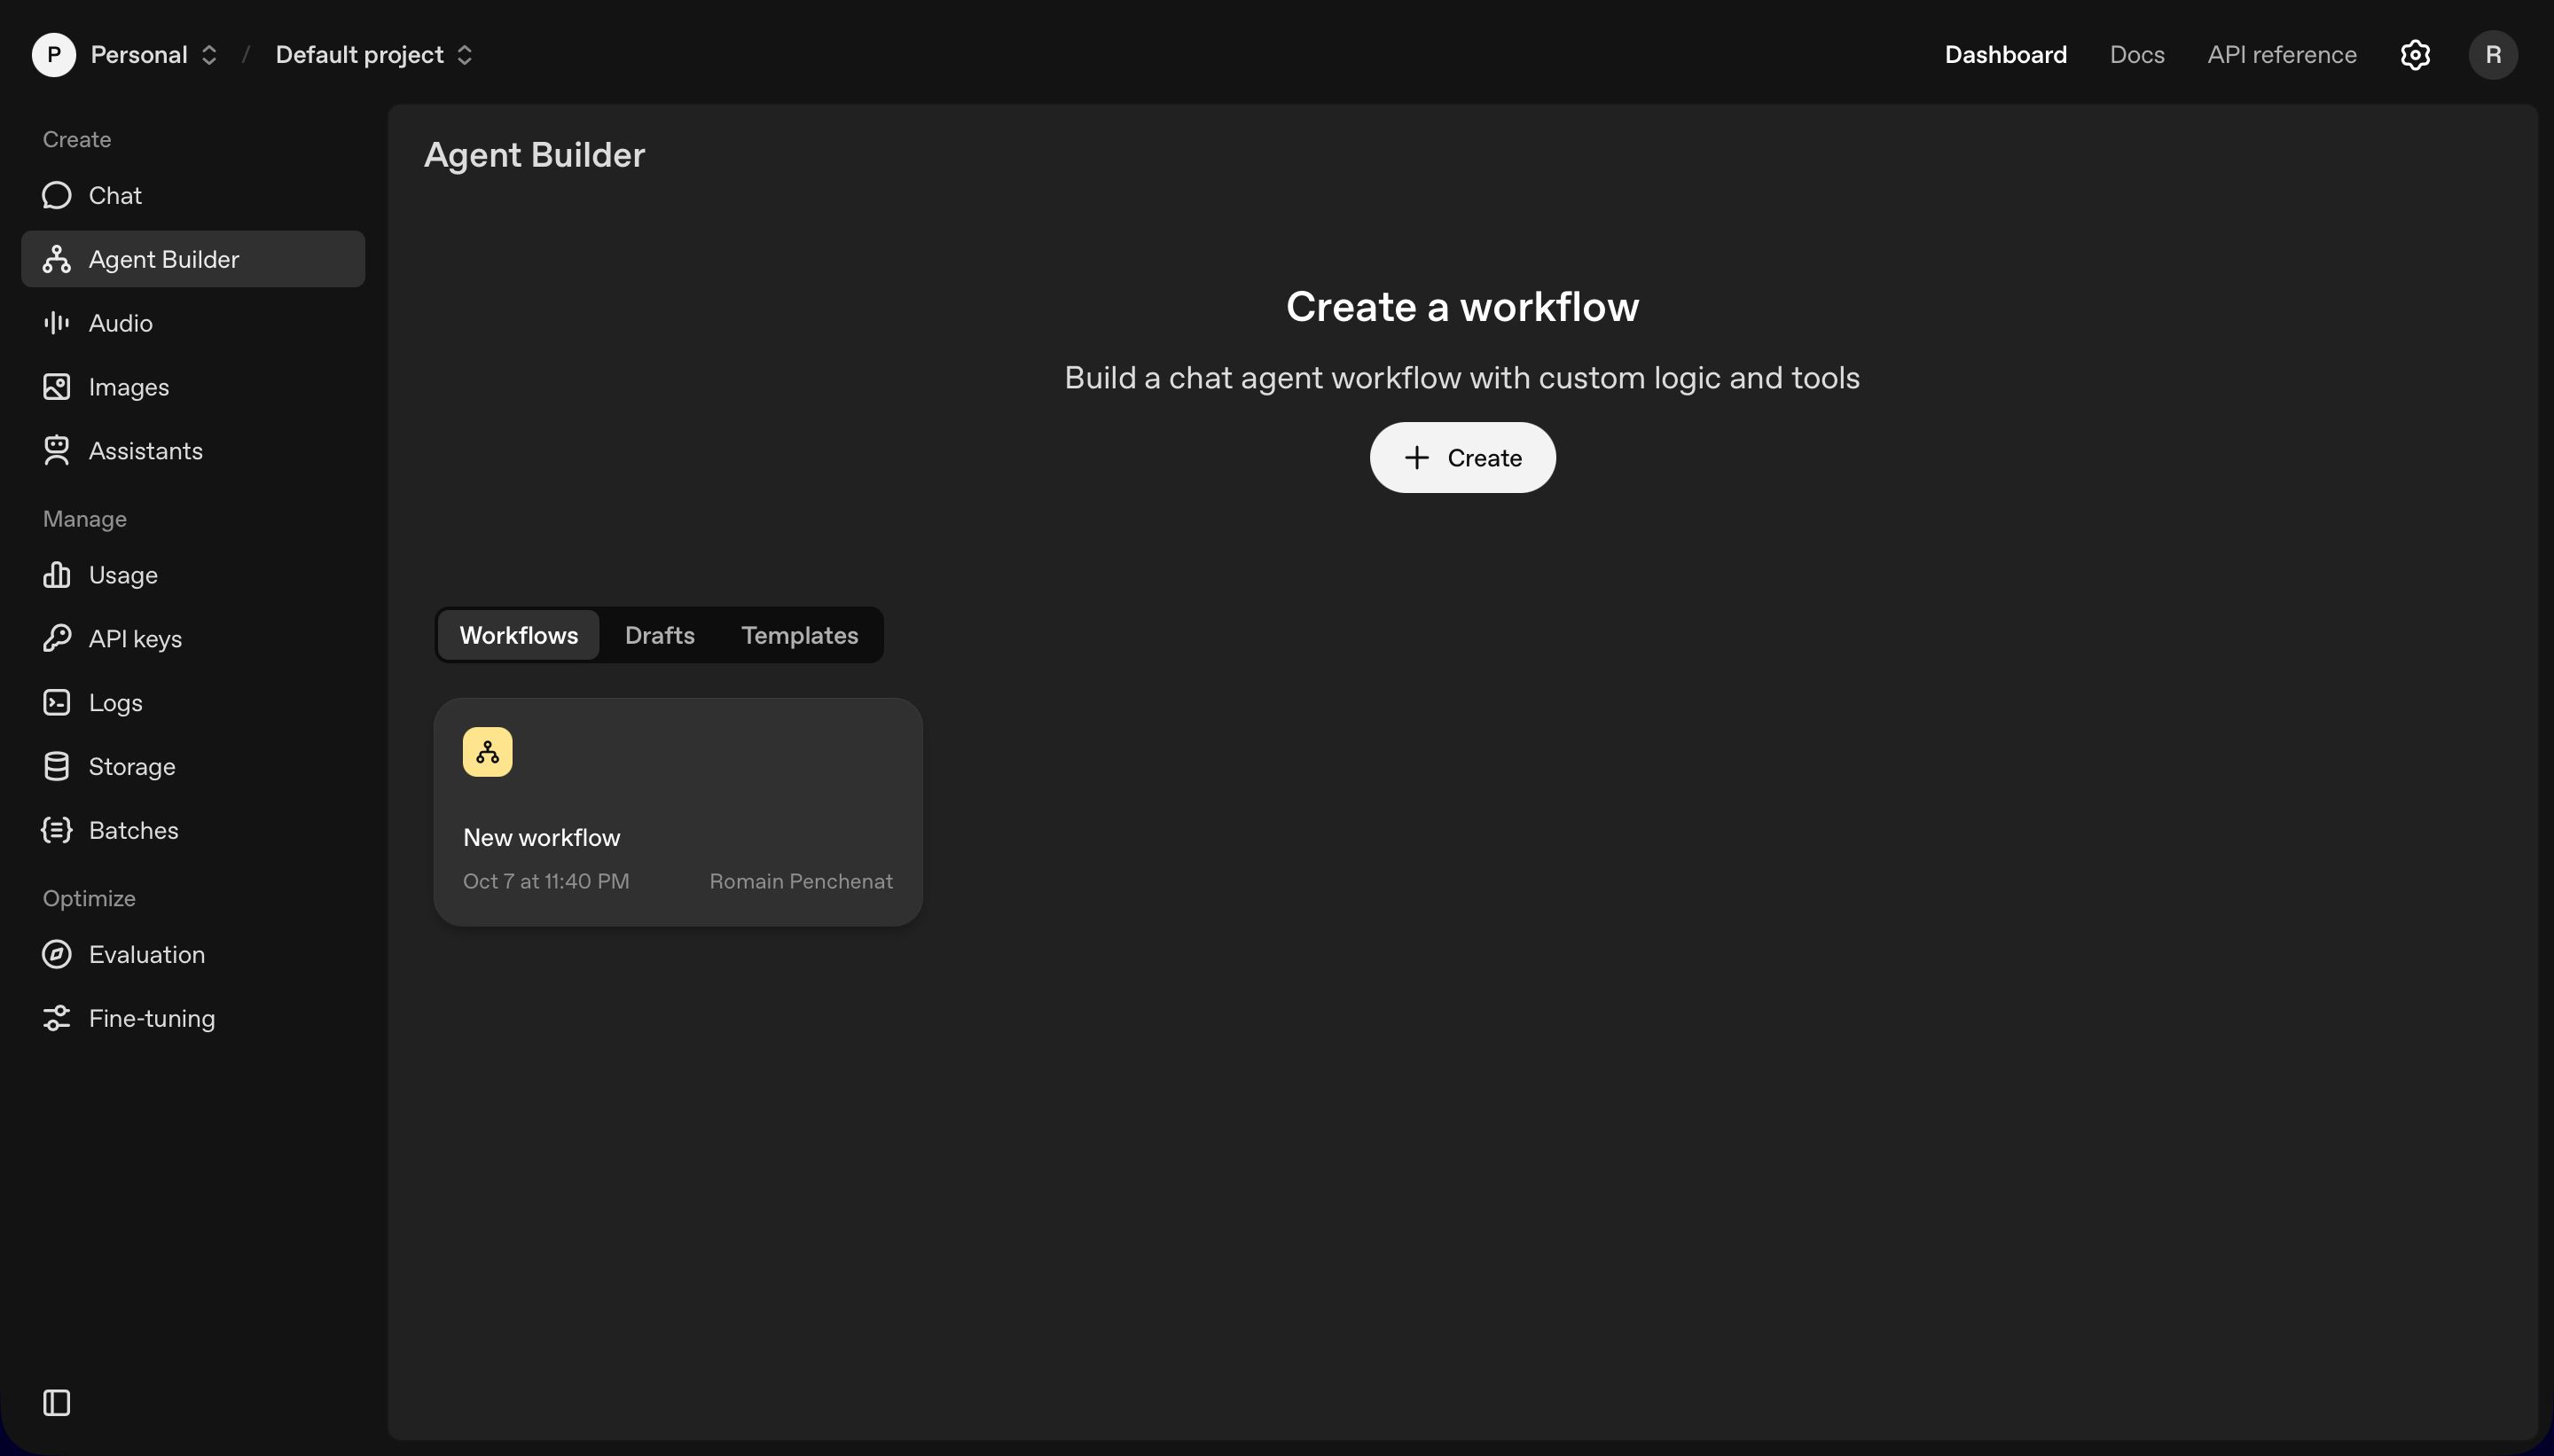Click the Assistants robot icon
The height and width of the screenshot is (1456, 2554).
tap(57, 451)
